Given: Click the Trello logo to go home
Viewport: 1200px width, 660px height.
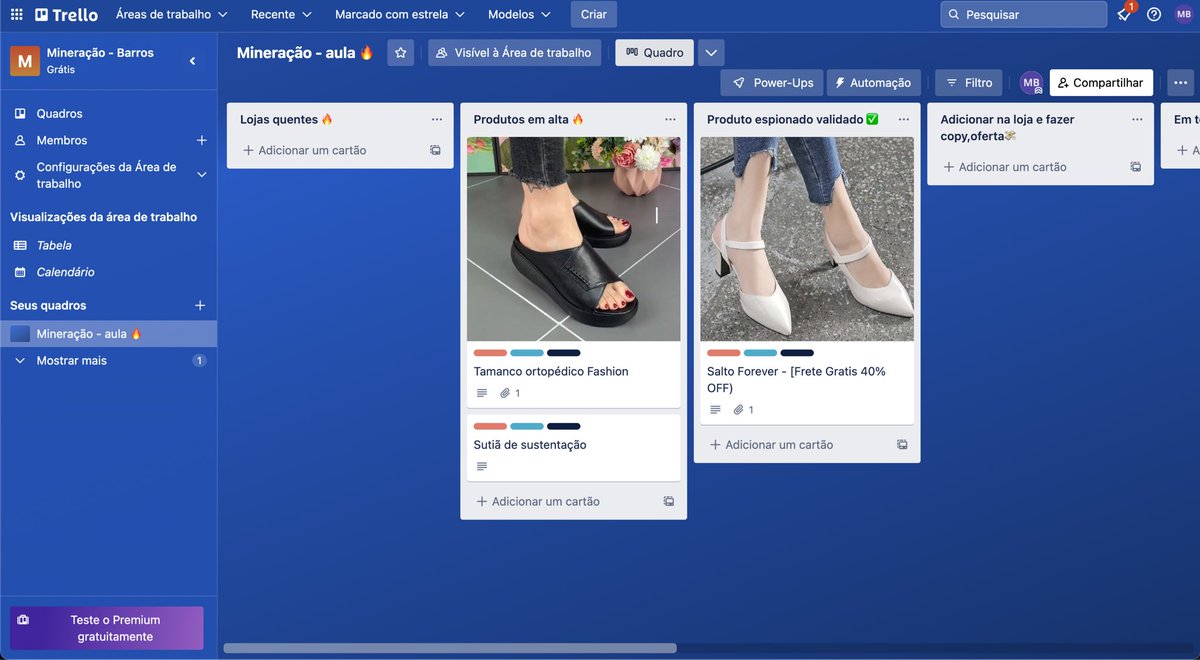Looking at the screenshot, I should tap(67, 15).
